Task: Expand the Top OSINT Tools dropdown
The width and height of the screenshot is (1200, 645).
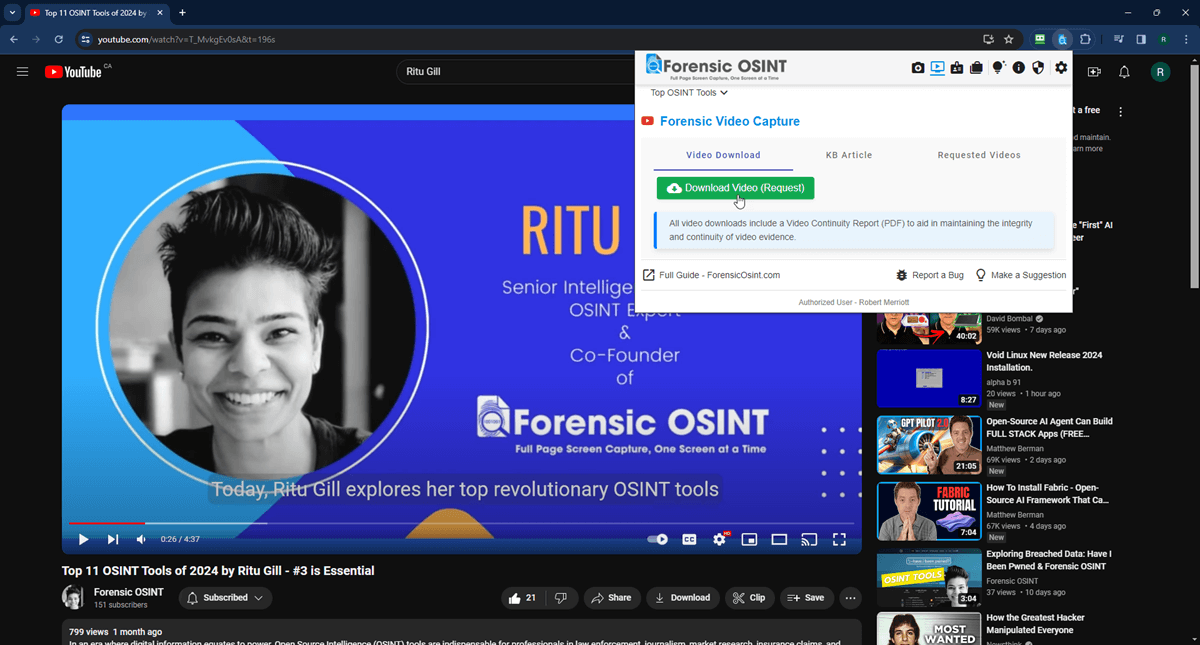Action: click(689, 93)
